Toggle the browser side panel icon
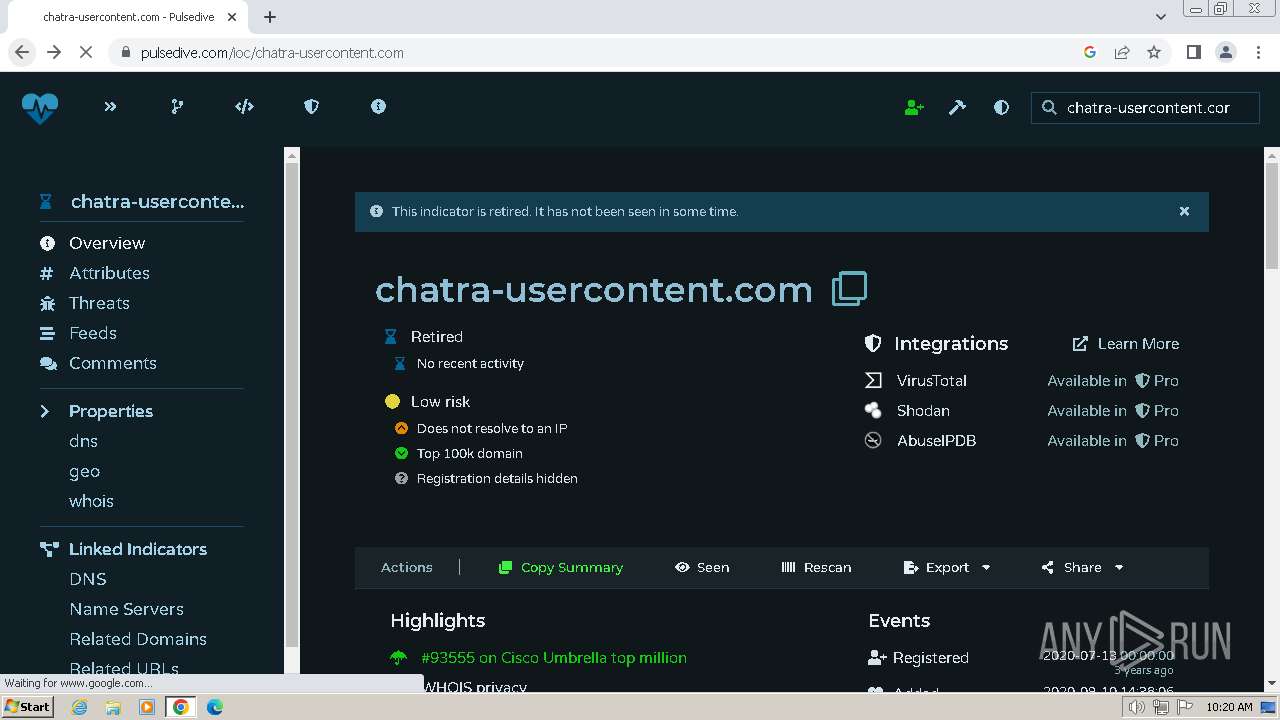 click(1193, 52)
